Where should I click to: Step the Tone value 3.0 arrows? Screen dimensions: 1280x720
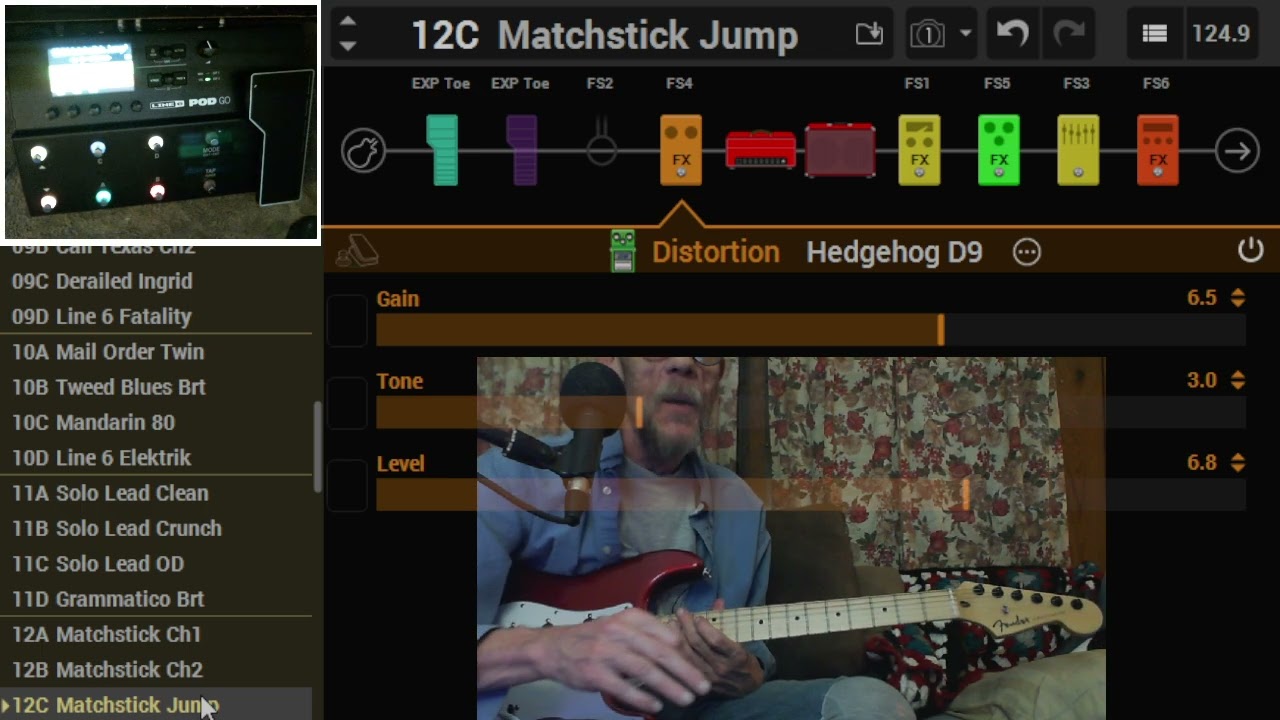click(1238, 380)
